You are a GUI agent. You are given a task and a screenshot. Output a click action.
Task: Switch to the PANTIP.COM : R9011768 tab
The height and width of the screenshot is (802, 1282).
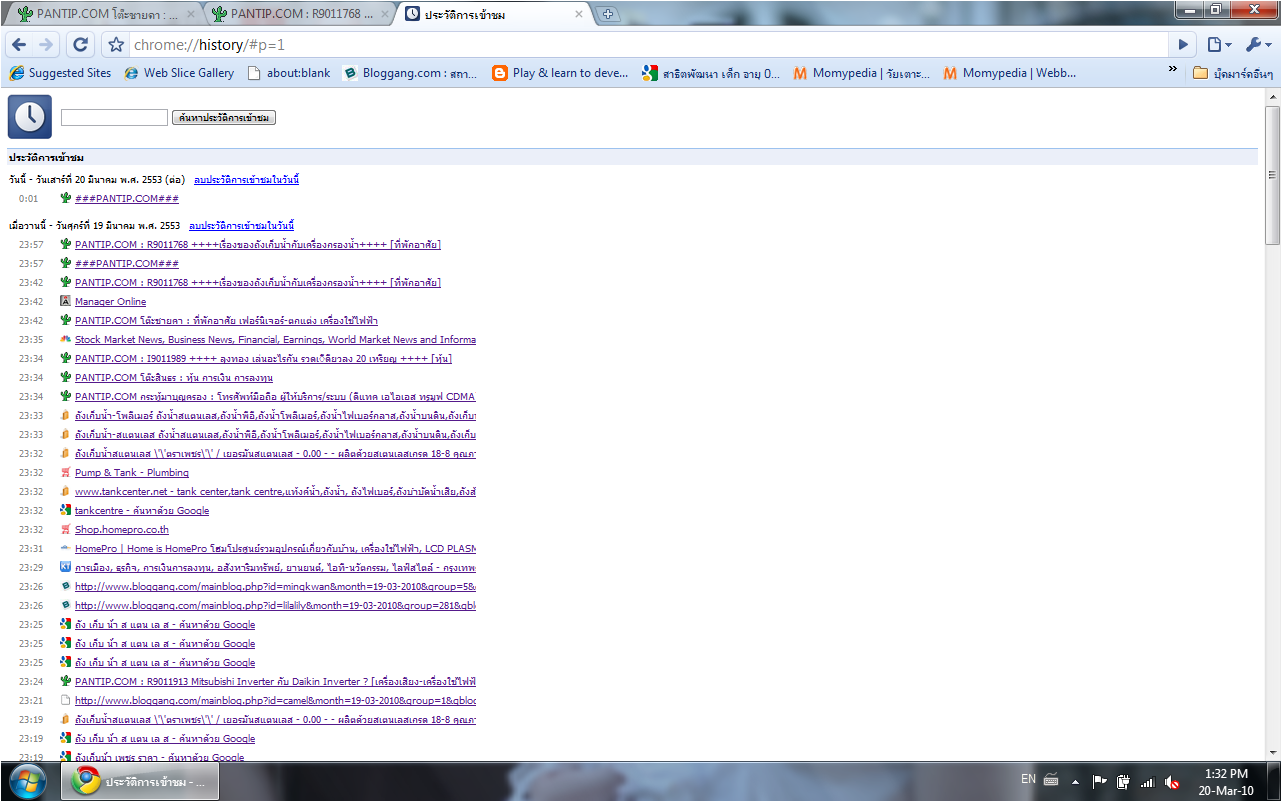pyautogui.click(x=300, y=14)
